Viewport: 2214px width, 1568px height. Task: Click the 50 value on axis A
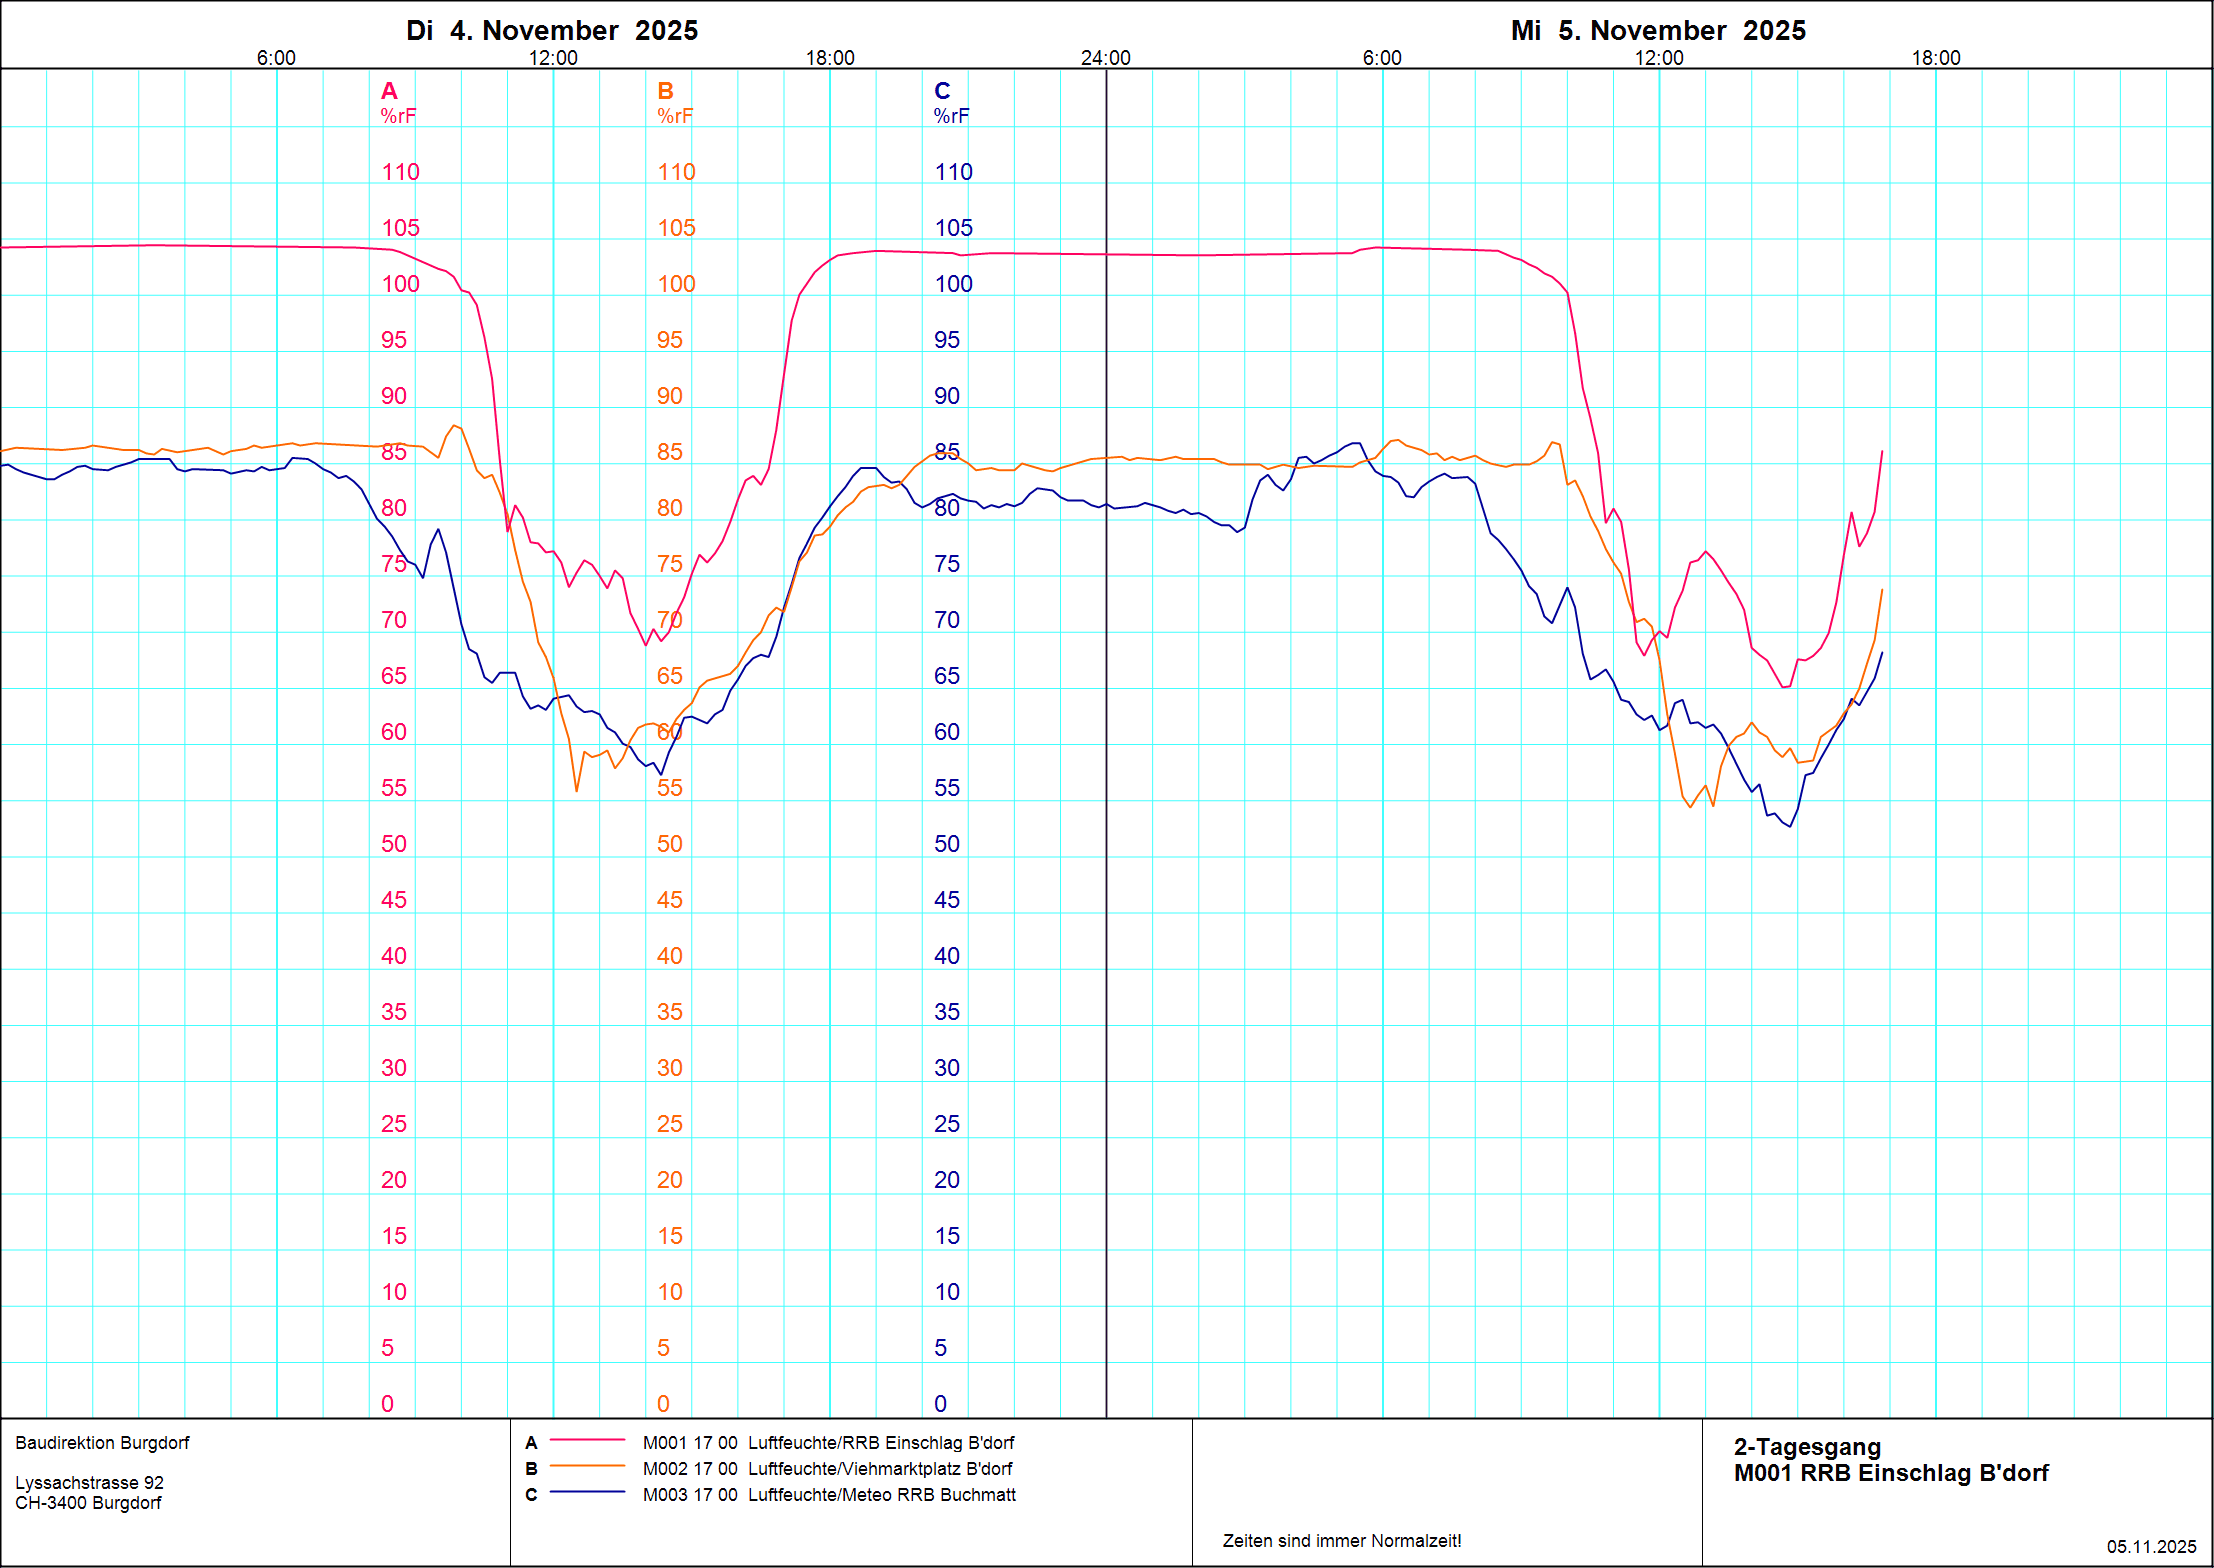coord(394,844)
